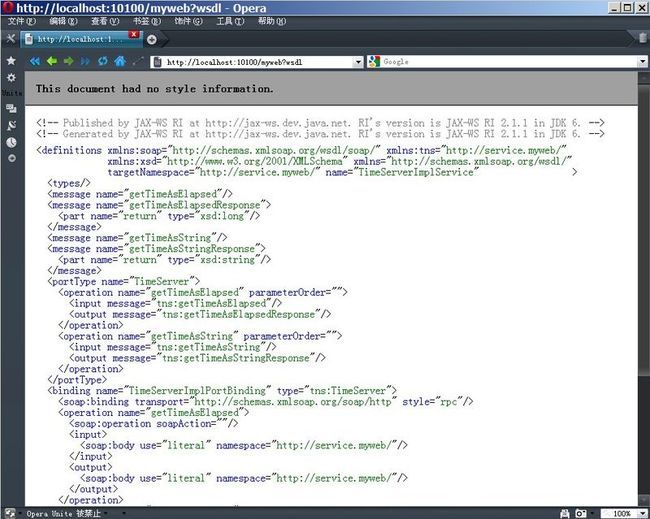Open Bookmarks star panel in sidebar

pyautogui.click(x=11, y=61)
